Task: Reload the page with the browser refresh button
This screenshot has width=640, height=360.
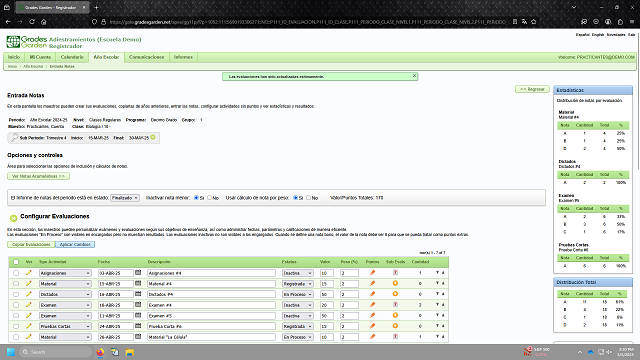Action: [x=32, y=22]
